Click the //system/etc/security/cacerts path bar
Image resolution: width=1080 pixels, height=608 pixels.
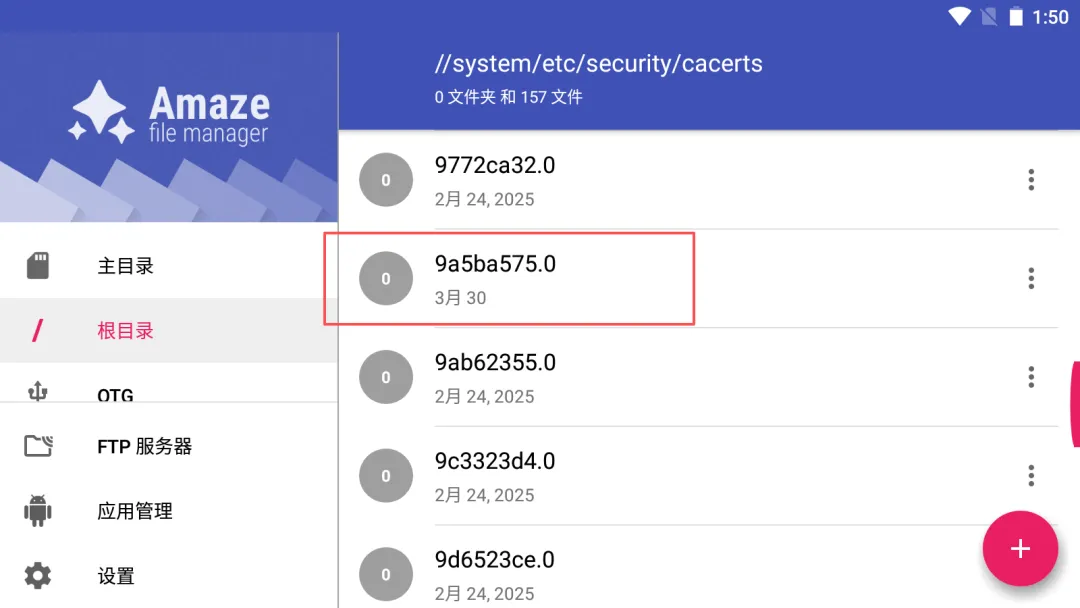tap(598, 64)
